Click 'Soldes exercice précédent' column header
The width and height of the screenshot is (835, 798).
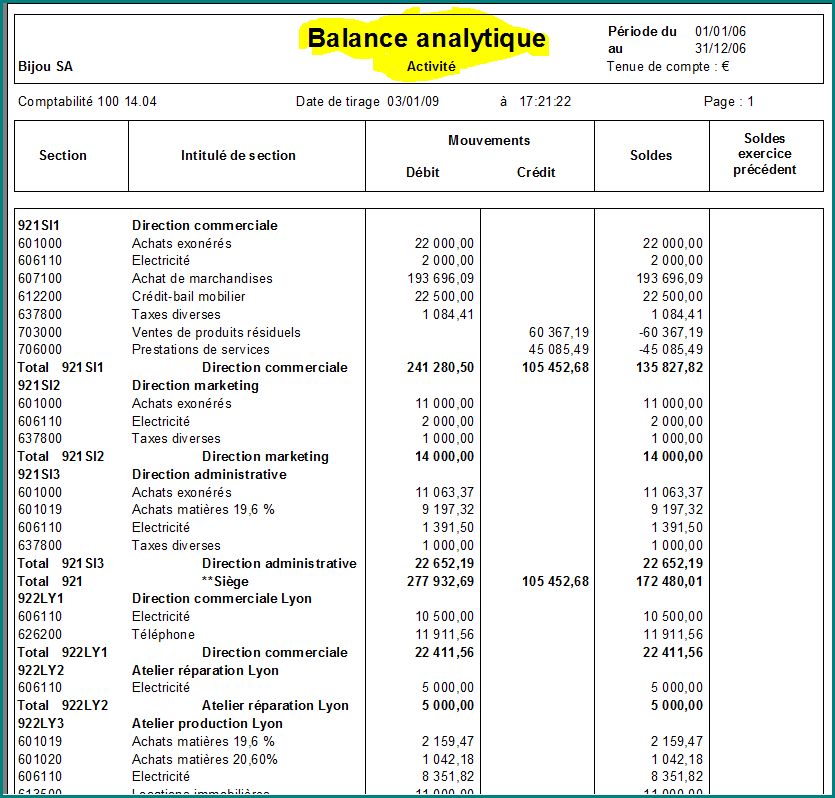765,154
